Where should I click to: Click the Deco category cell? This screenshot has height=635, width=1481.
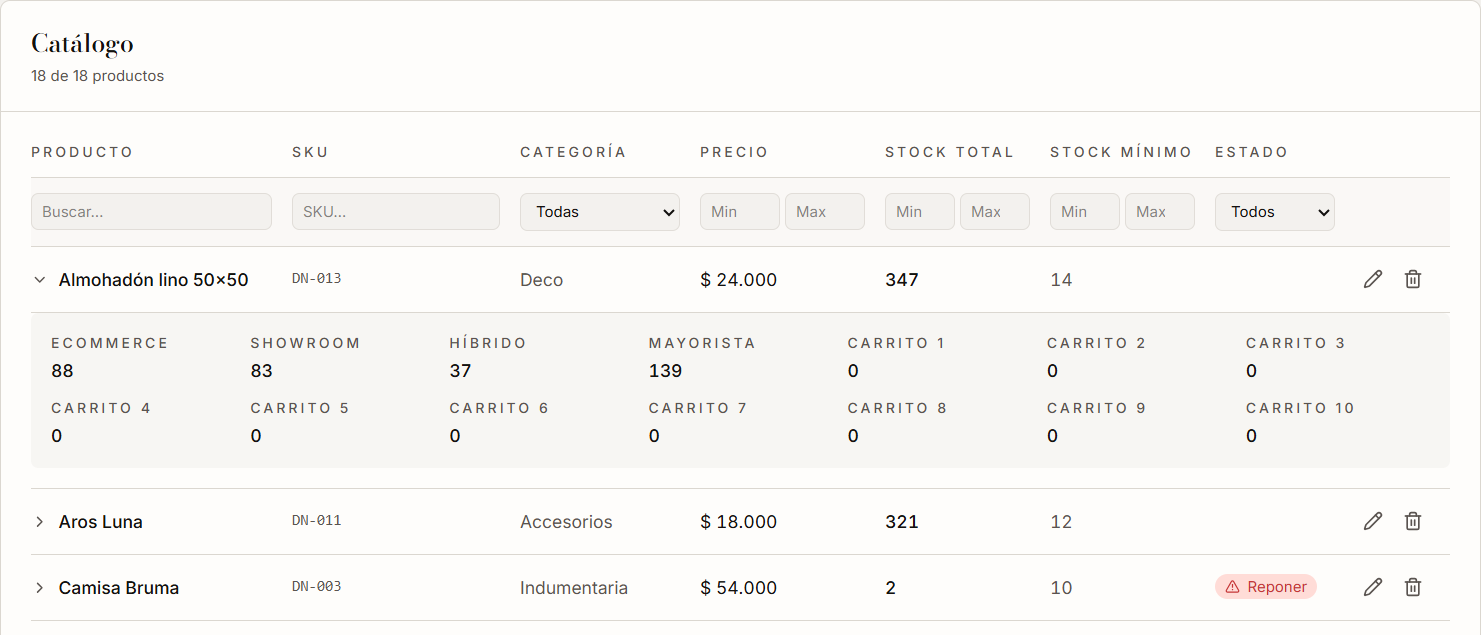click(542, 280)
